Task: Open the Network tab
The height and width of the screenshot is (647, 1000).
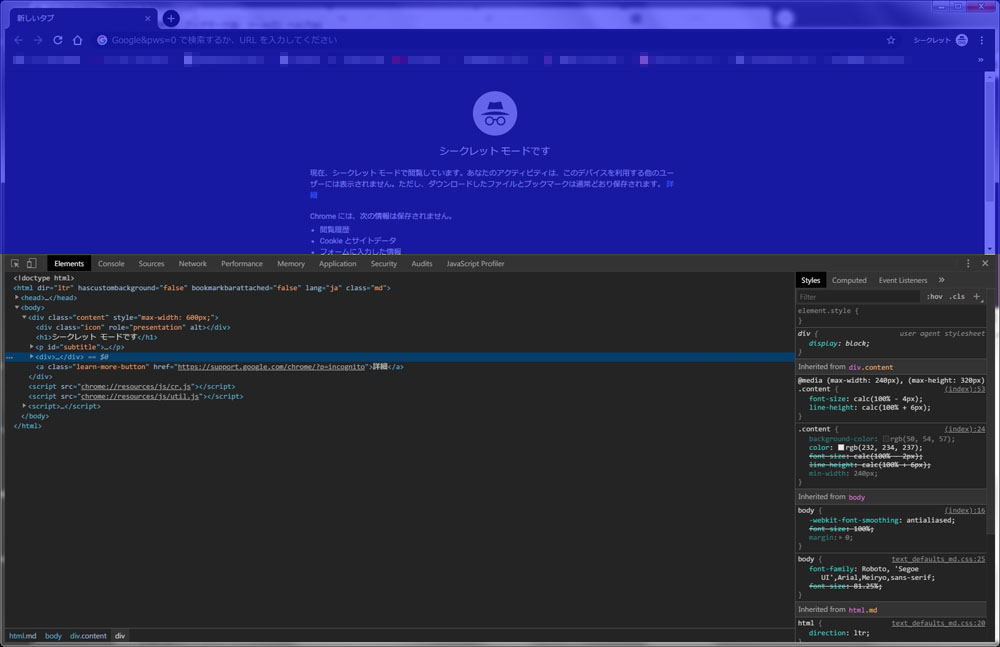Action: [193, 264]
